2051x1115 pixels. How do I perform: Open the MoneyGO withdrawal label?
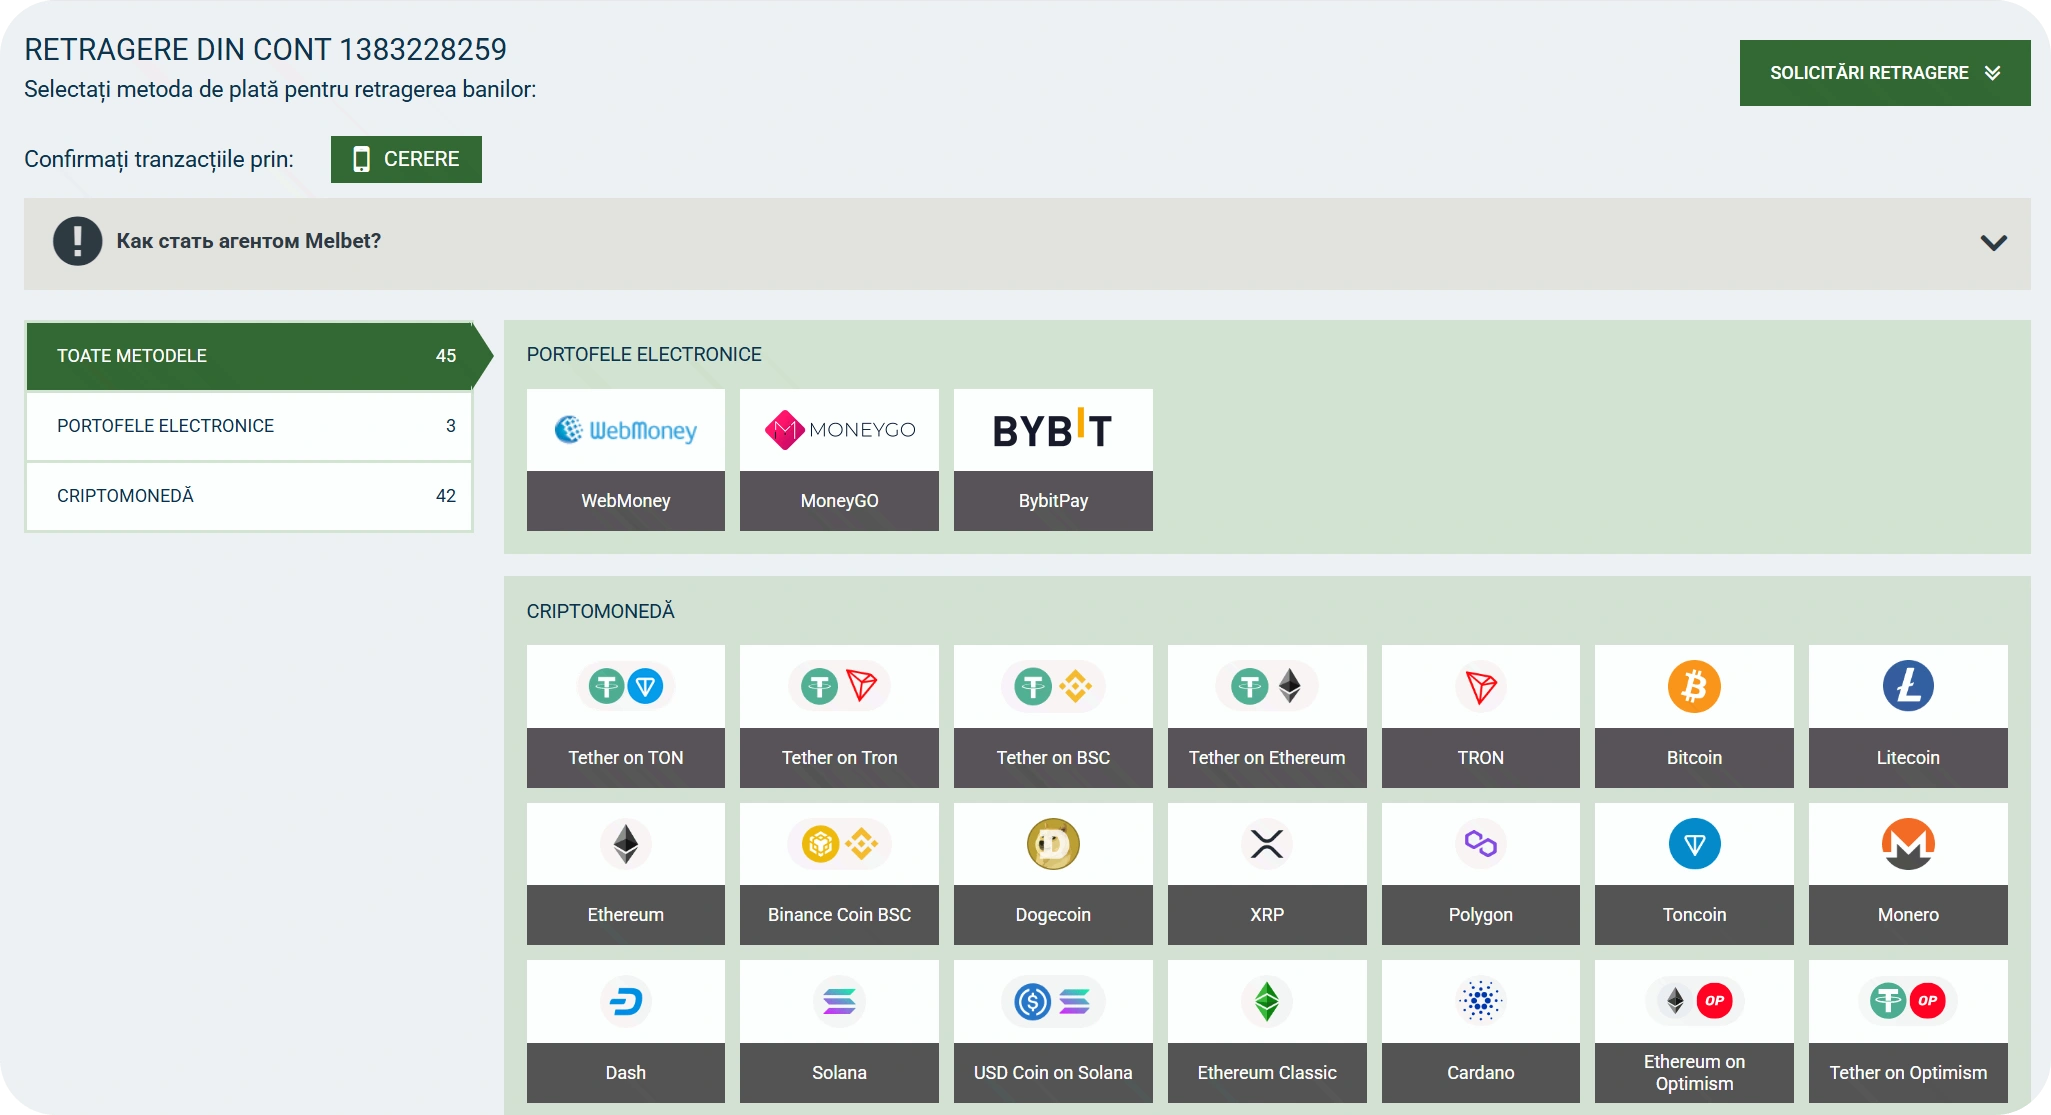pos(839,501)
